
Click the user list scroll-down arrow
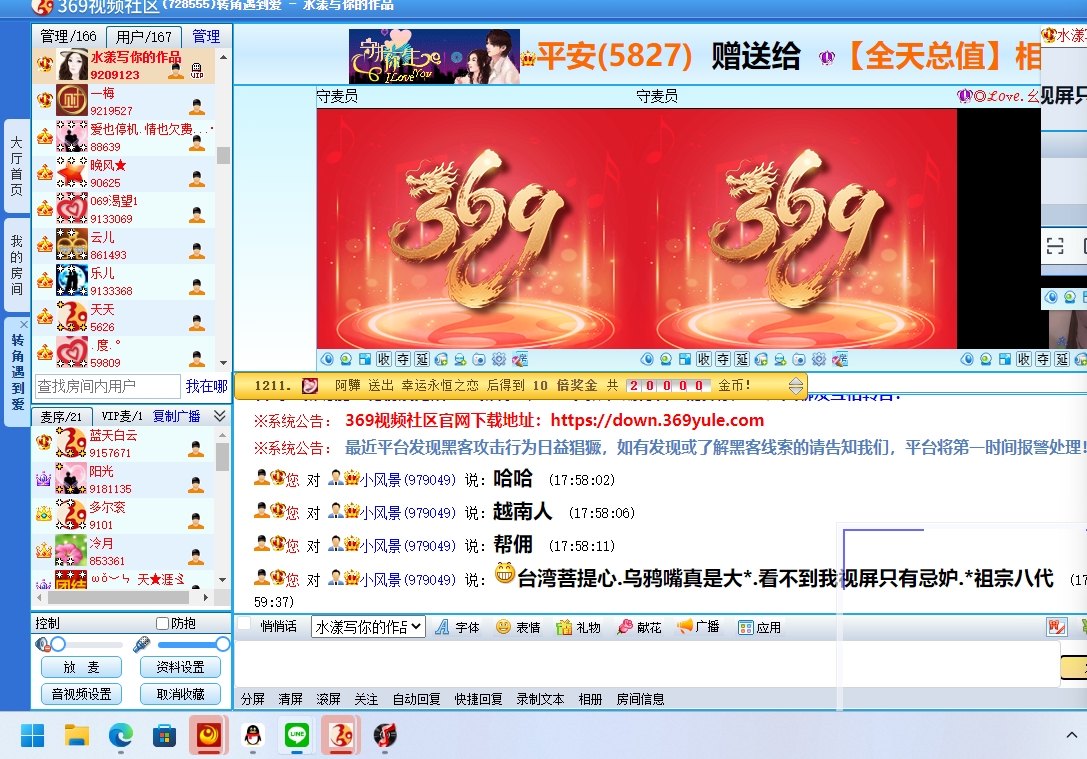pyautogui.click(x=223, y=363)
